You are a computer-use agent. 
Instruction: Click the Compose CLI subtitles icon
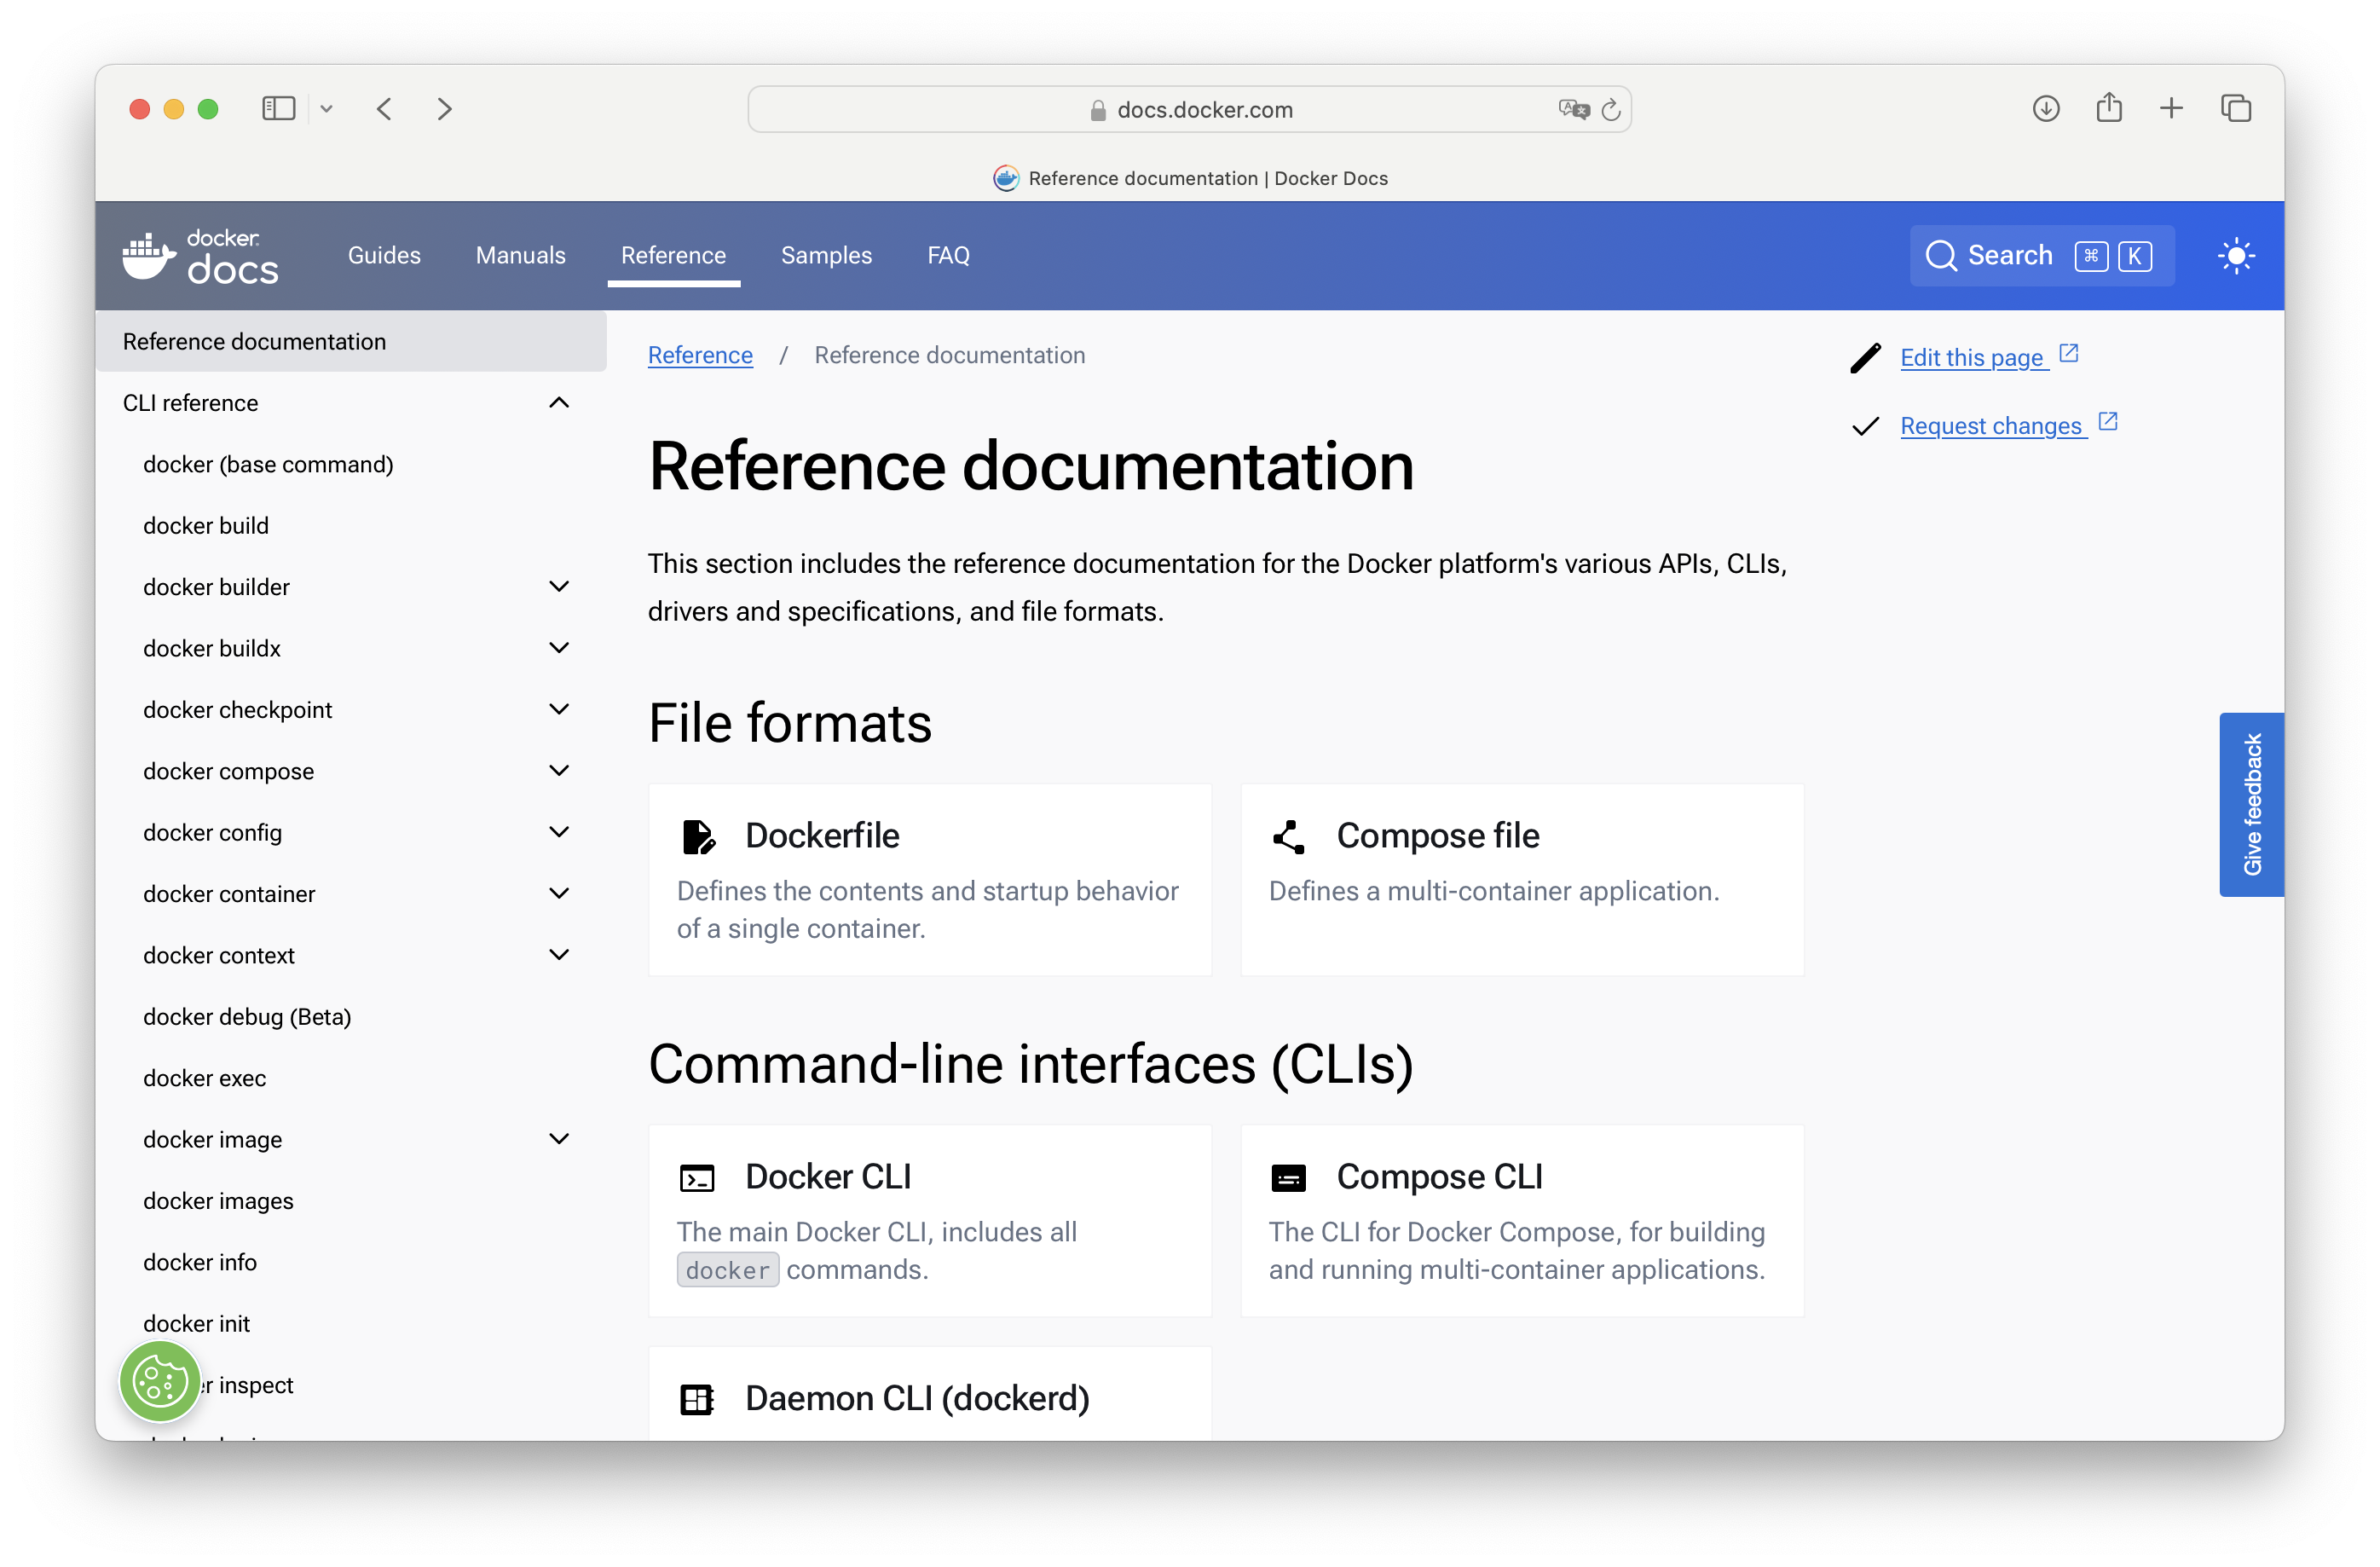tap(1288, 1178)
